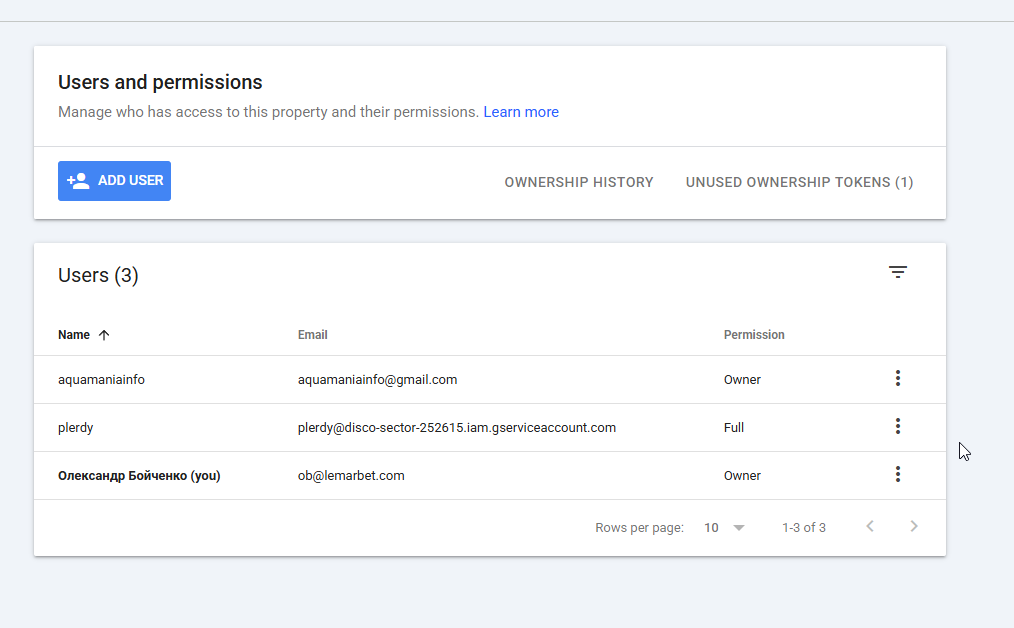Click the ADD USER button
Viewport: 1014px width, 628px height.
pos(114,181)
